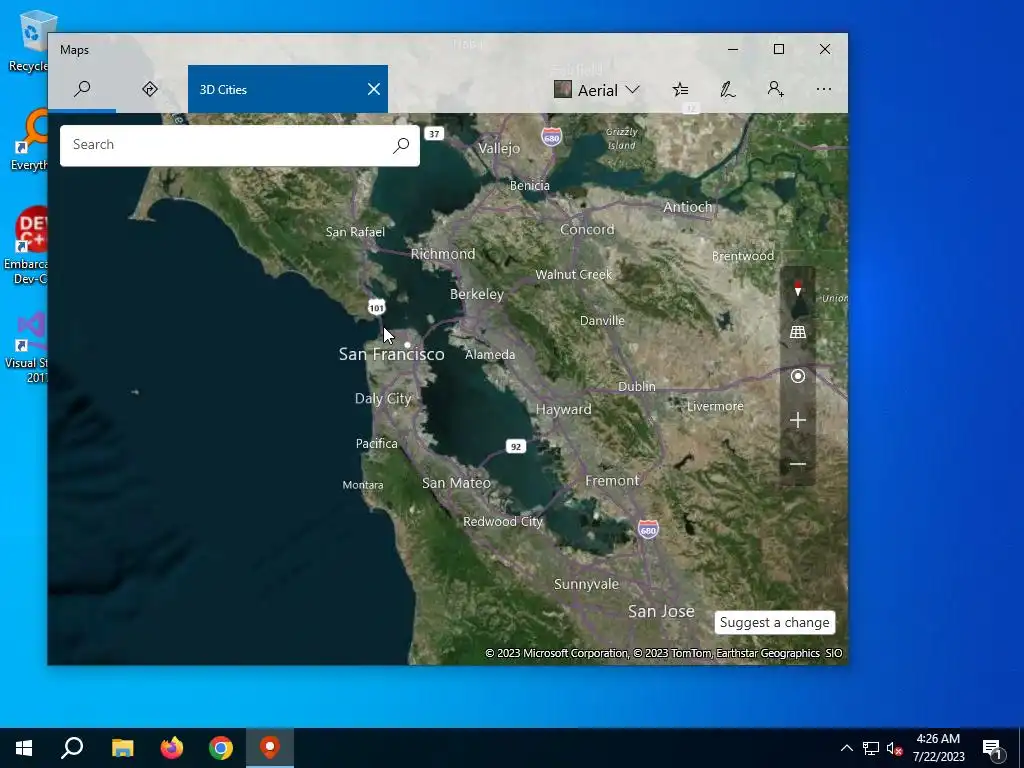Open the notification center icon
This screenshot has height=768, width=1024.
pyautogui.click(x=992, y=750)
